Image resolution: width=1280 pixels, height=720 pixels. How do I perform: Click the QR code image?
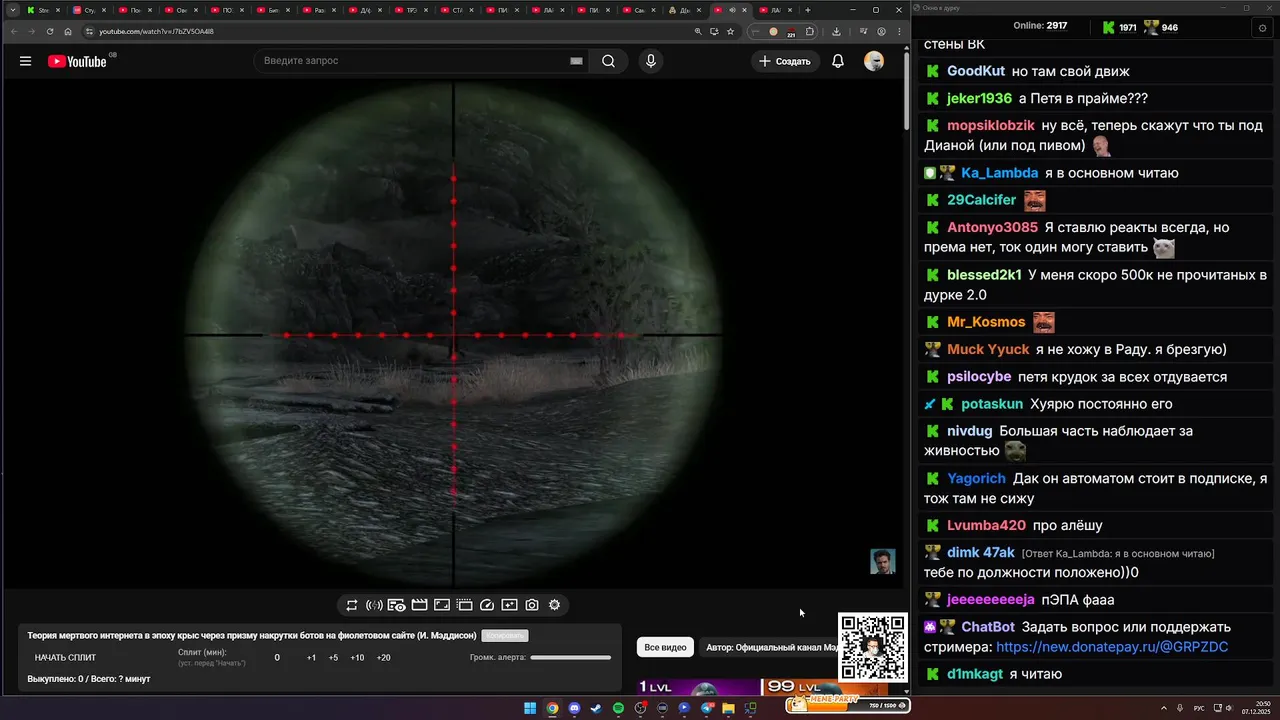point(872,647)
